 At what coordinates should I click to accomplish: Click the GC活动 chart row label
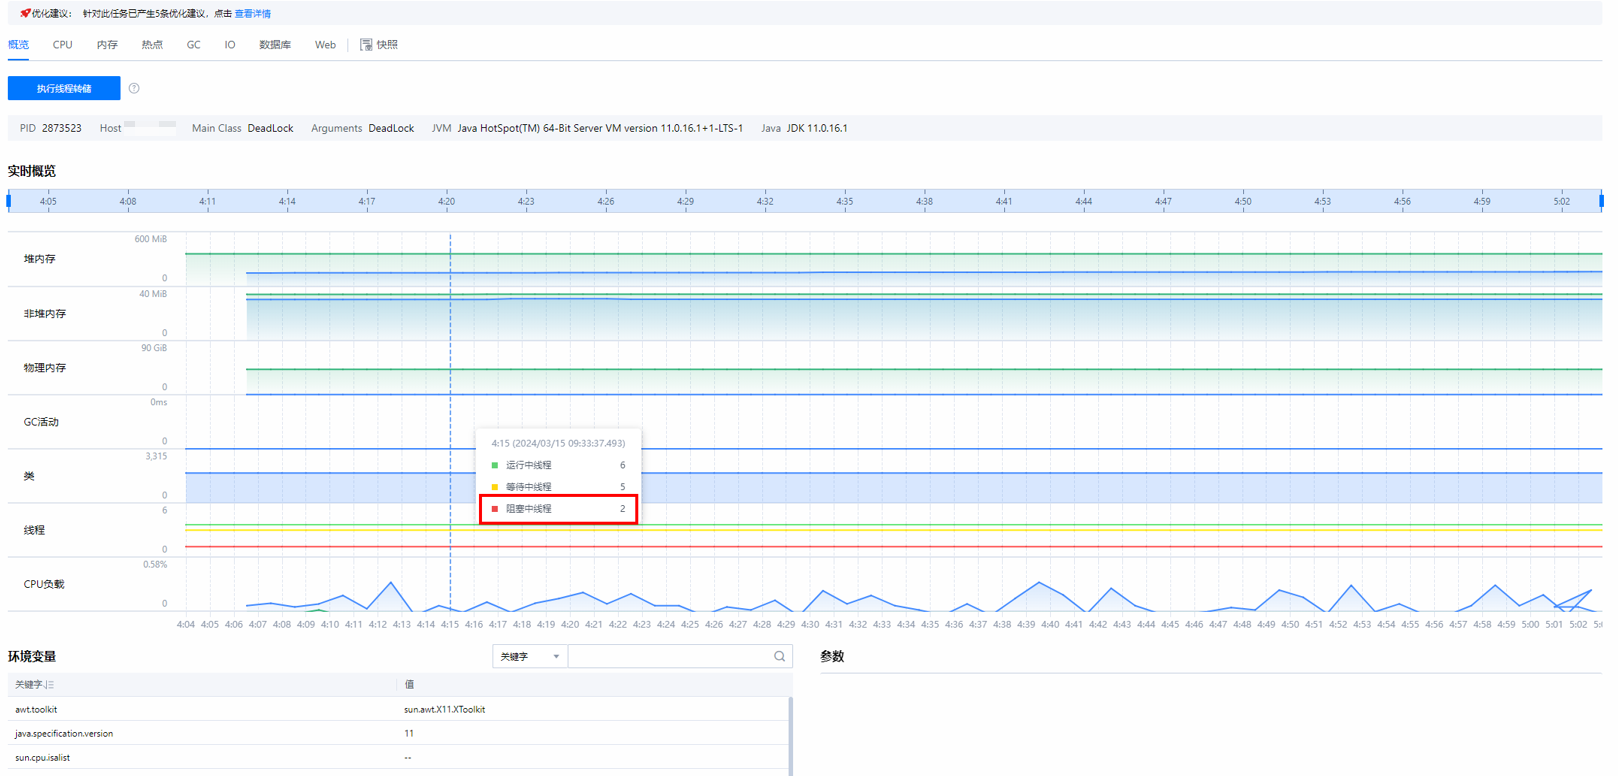[x=41, y=422]
